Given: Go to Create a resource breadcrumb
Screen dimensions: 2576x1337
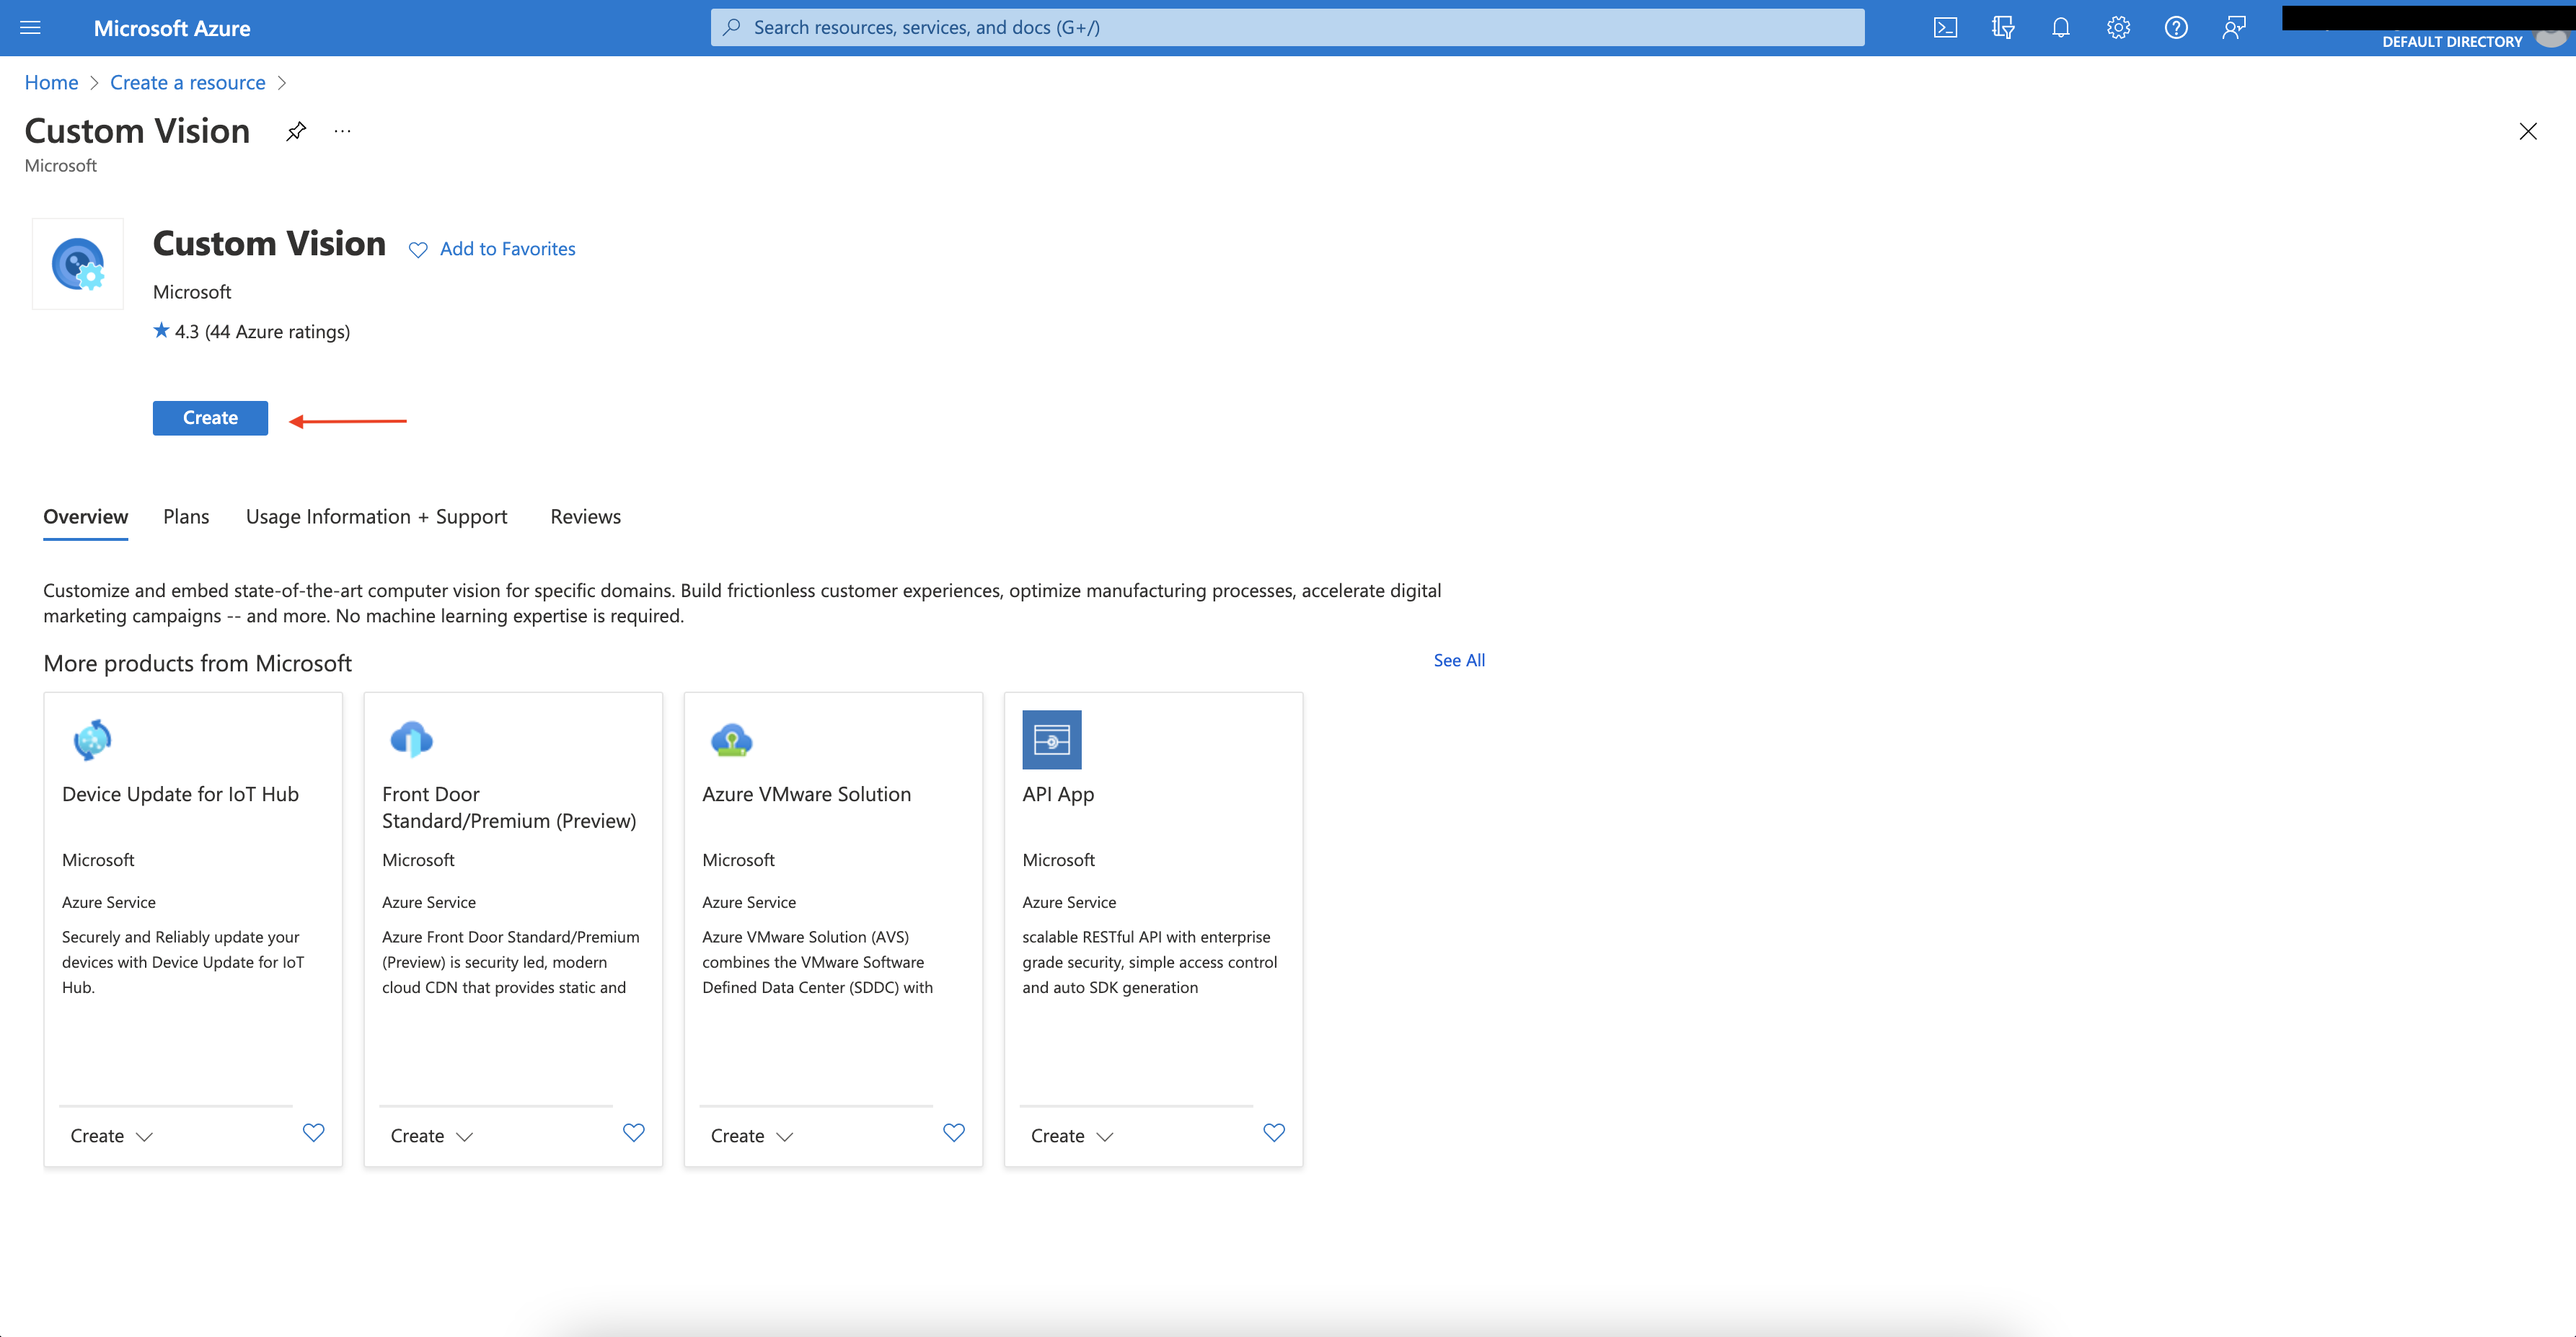Looking at the screenshot, I should point(188,83).
